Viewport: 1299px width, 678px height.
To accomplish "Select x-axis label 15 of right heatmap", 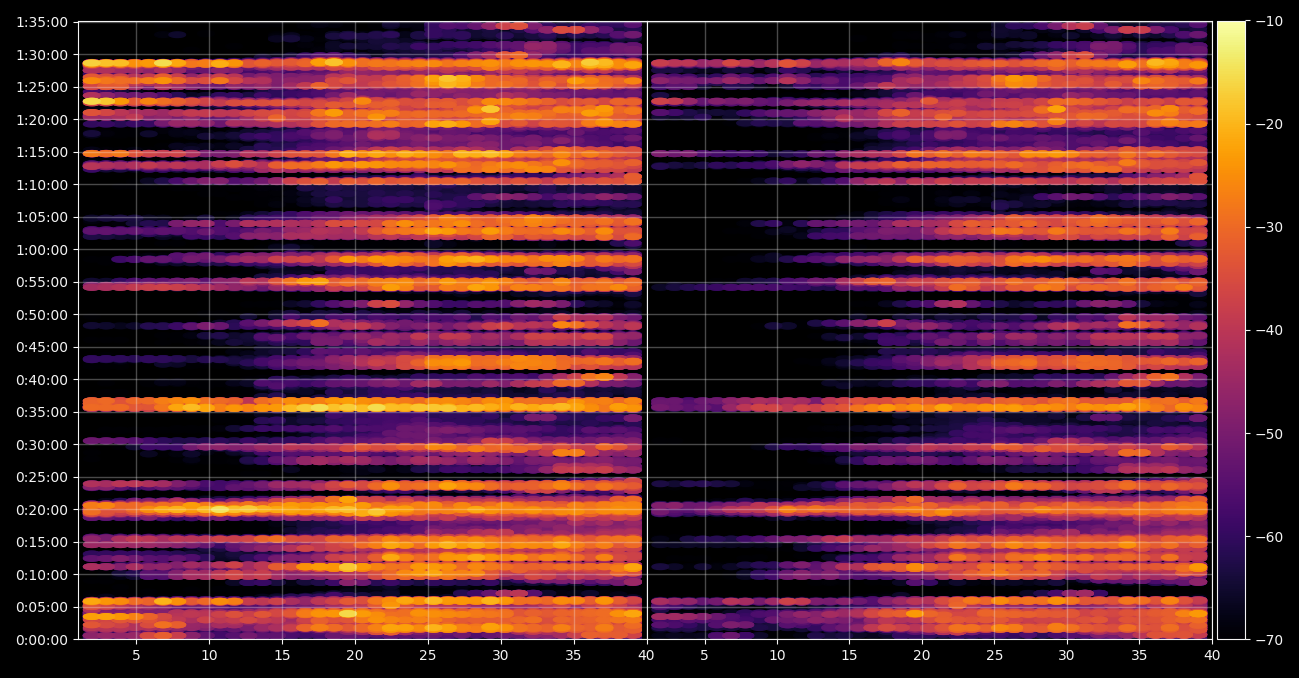I will [849, 655].
